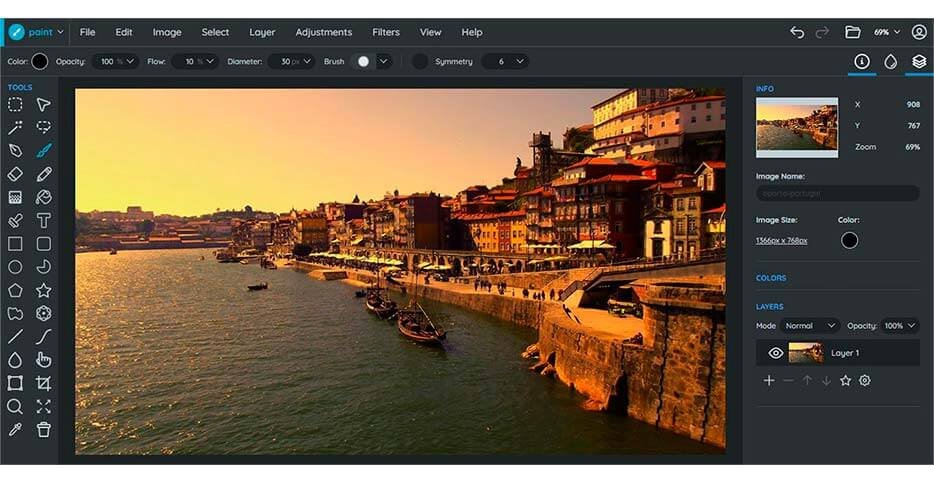Select the Star shape tool
Viewport: 934px width, 482px height.
coord(44,290)
